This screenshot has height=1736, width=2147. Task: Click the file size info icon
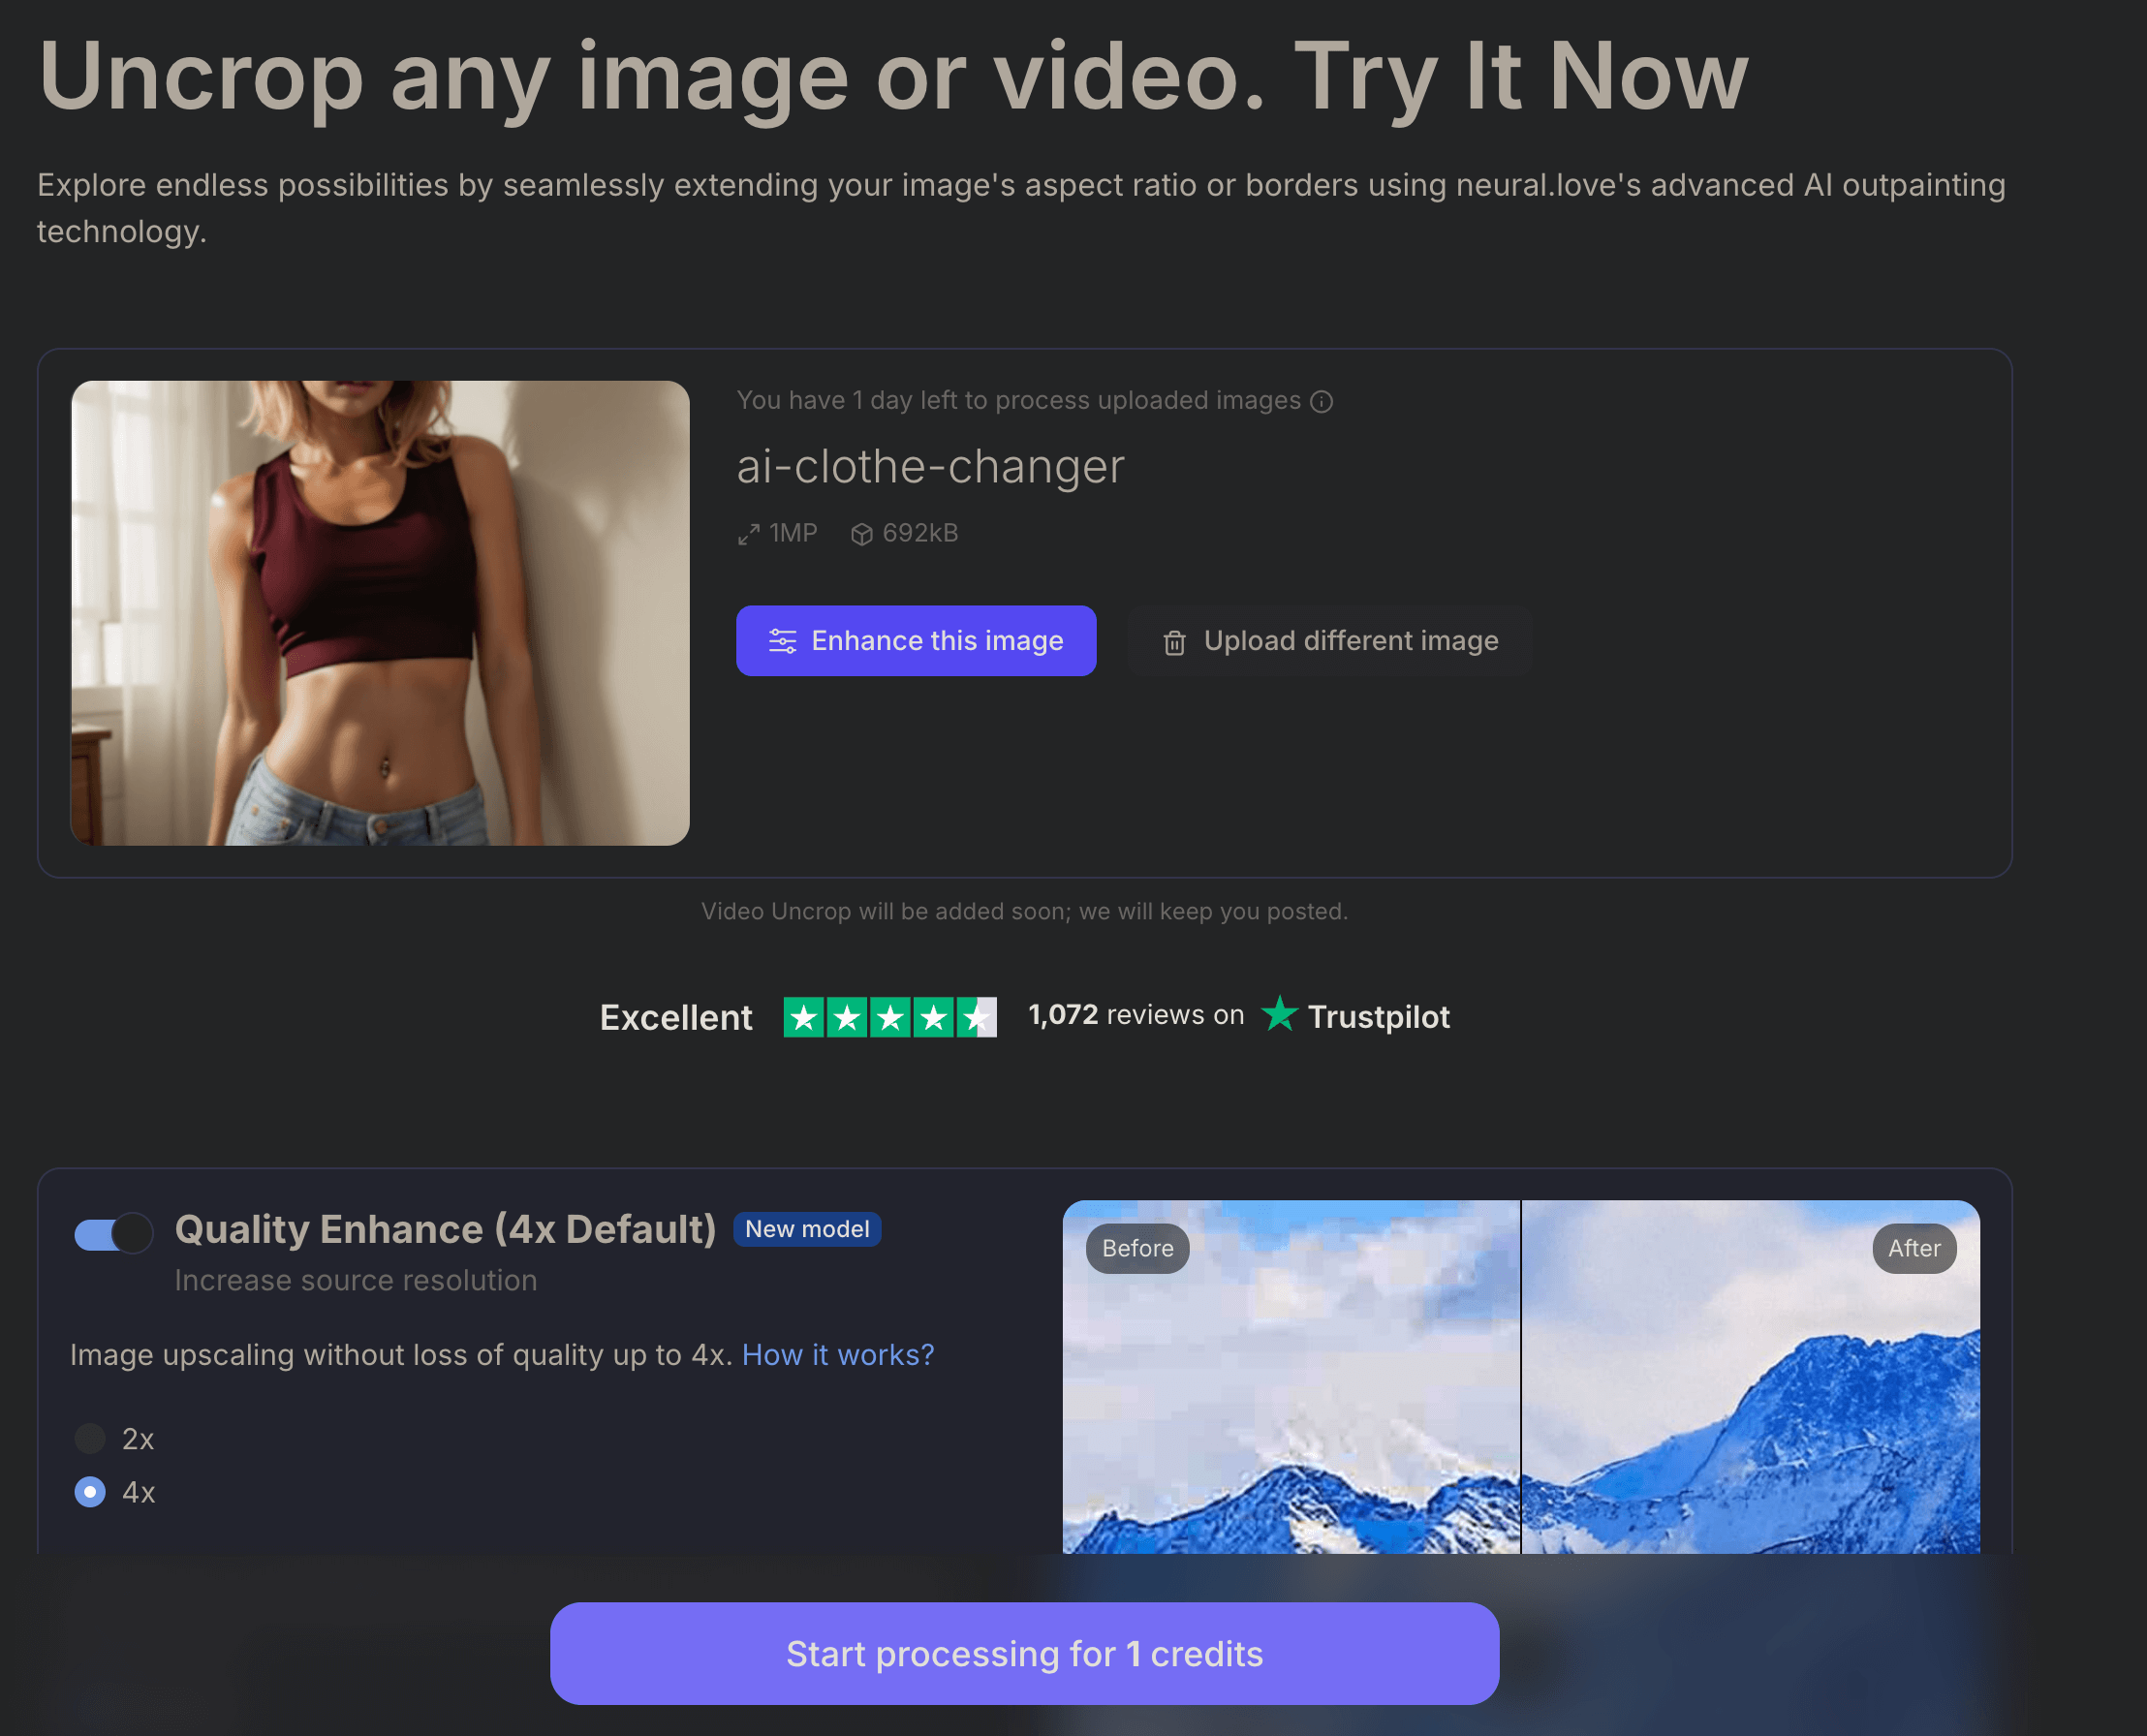(x=862, y=533)
